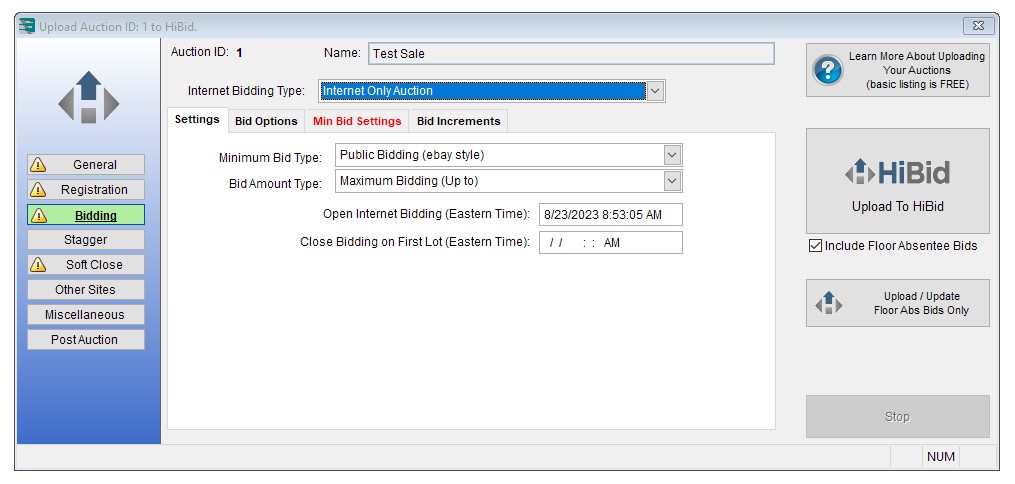Toggle Include Floor Absentee Bids checkbox

pyautogui.click(x=816, y=246)
